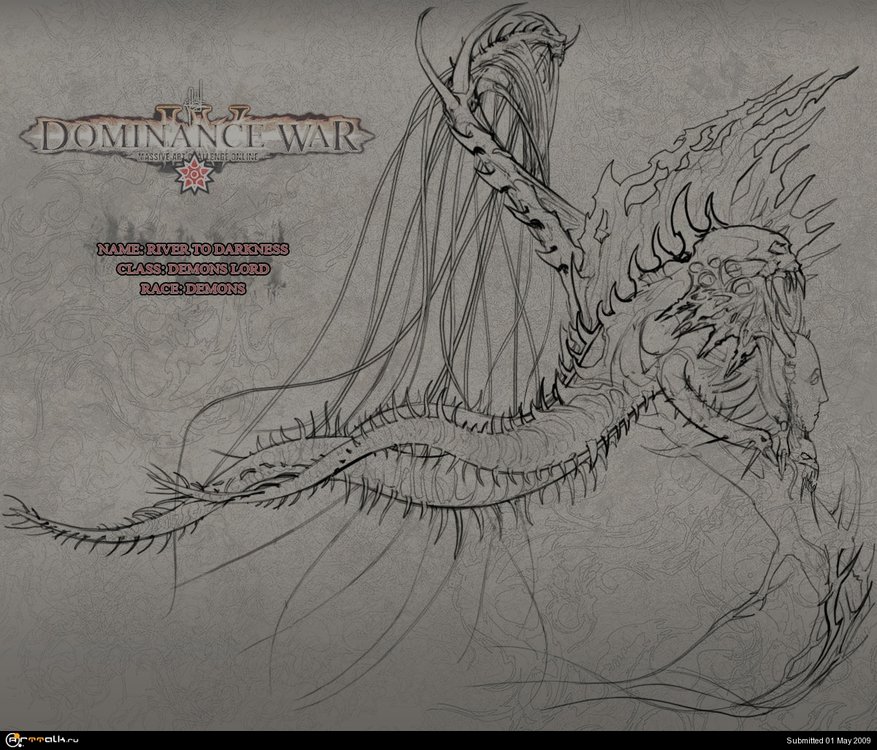
Task: Click the Submitted 01 May 2009 caption
Action: (x=828, y=740)
